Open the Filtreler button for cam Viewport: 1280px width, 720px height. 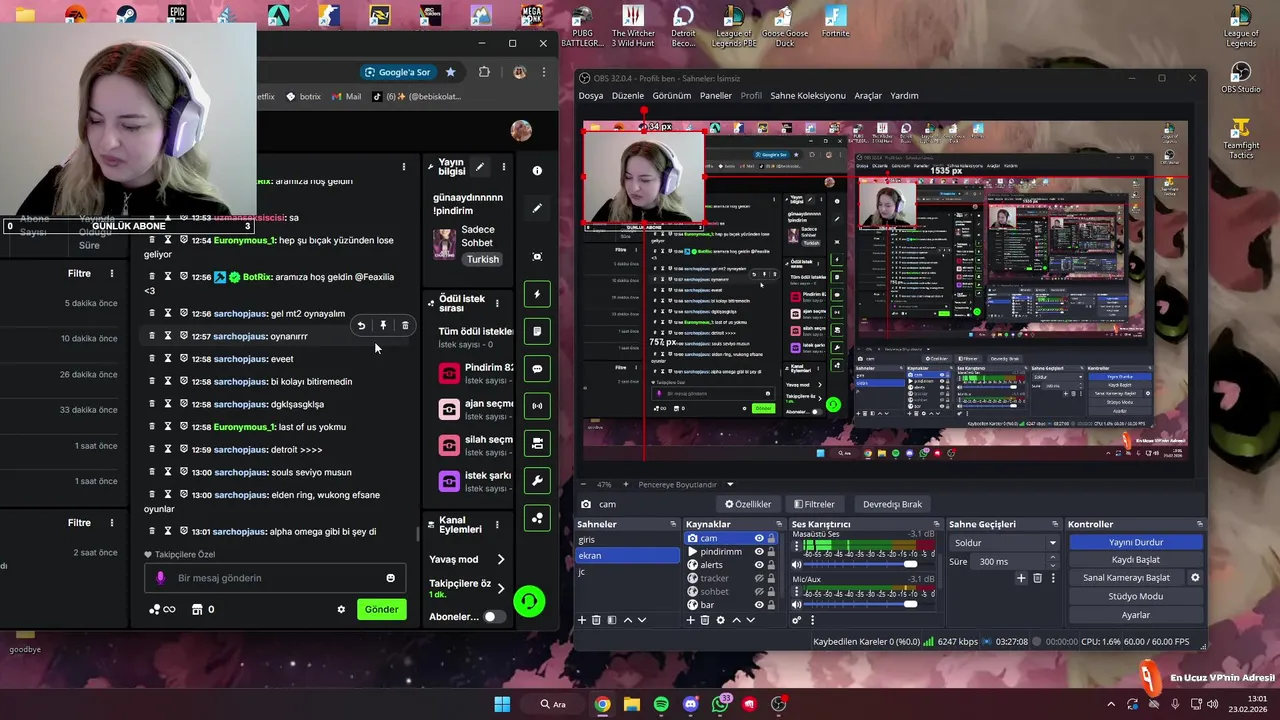pos(814,504)
